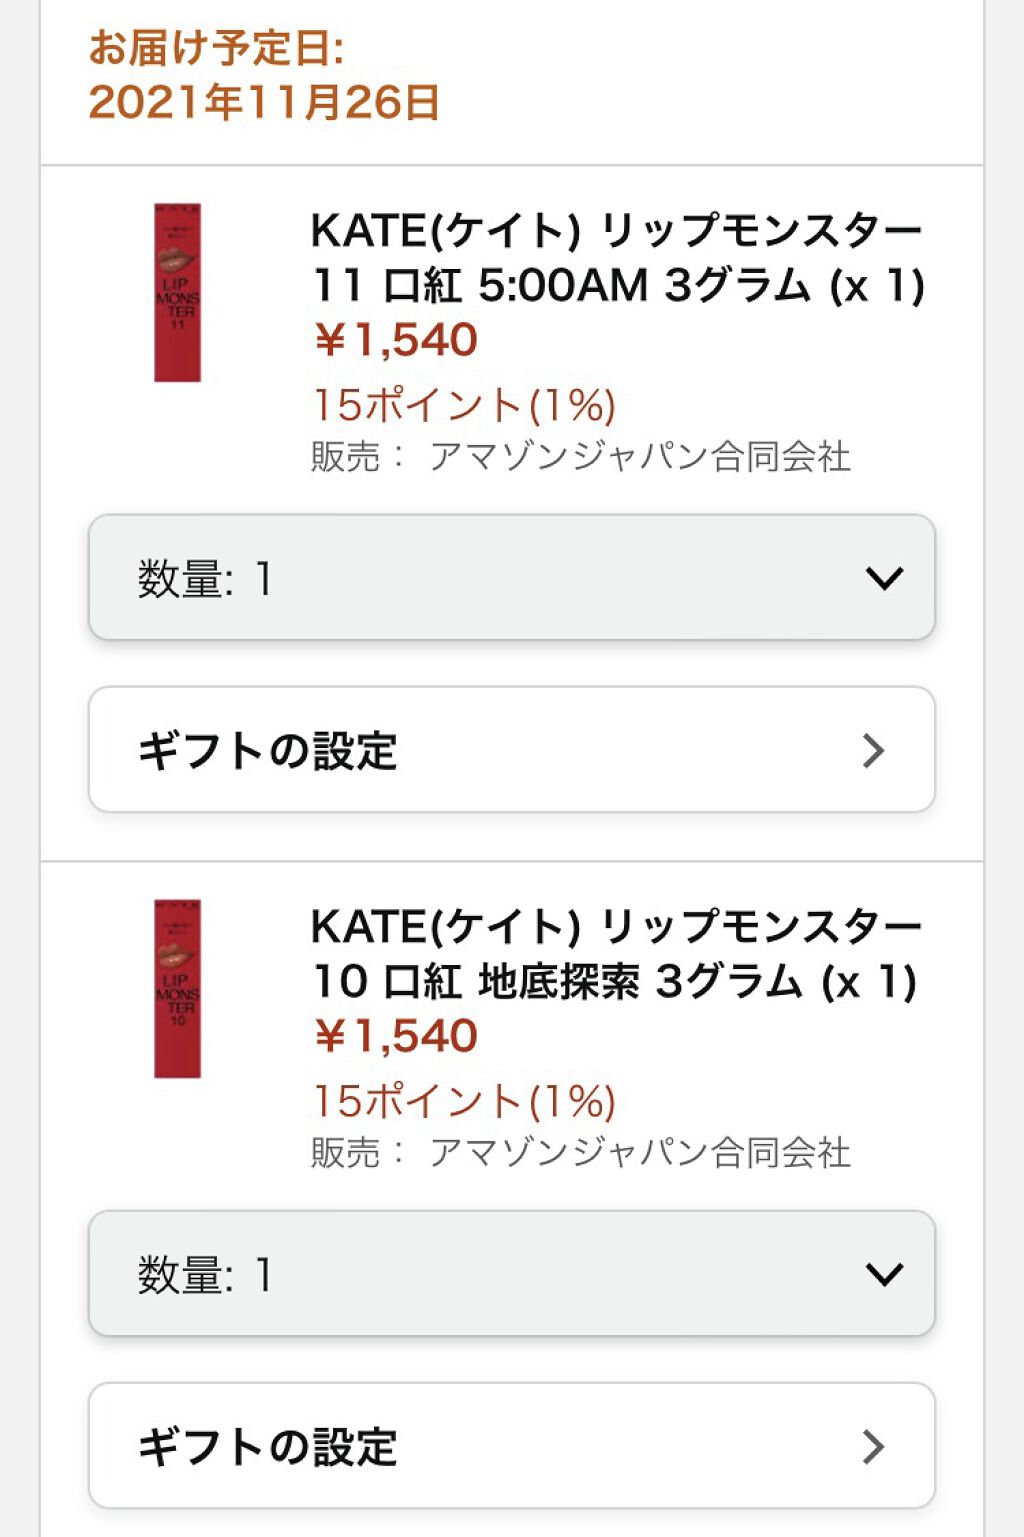Click the お届け予定日 heading label

[216, 48]
